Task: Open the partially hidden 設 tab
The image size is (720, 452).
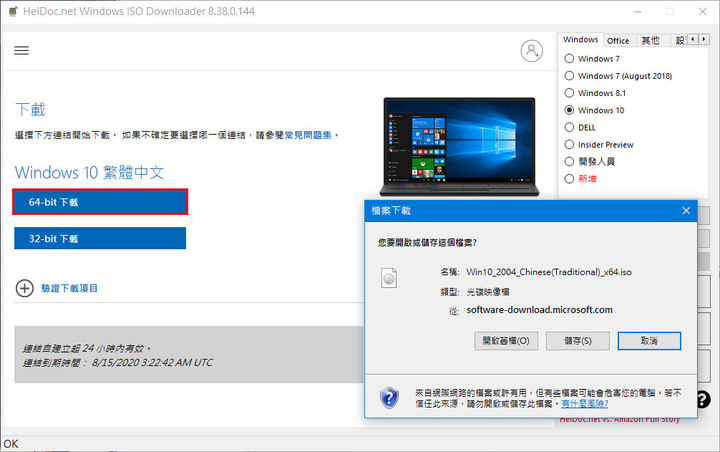Action: click(x=679, y=41)
